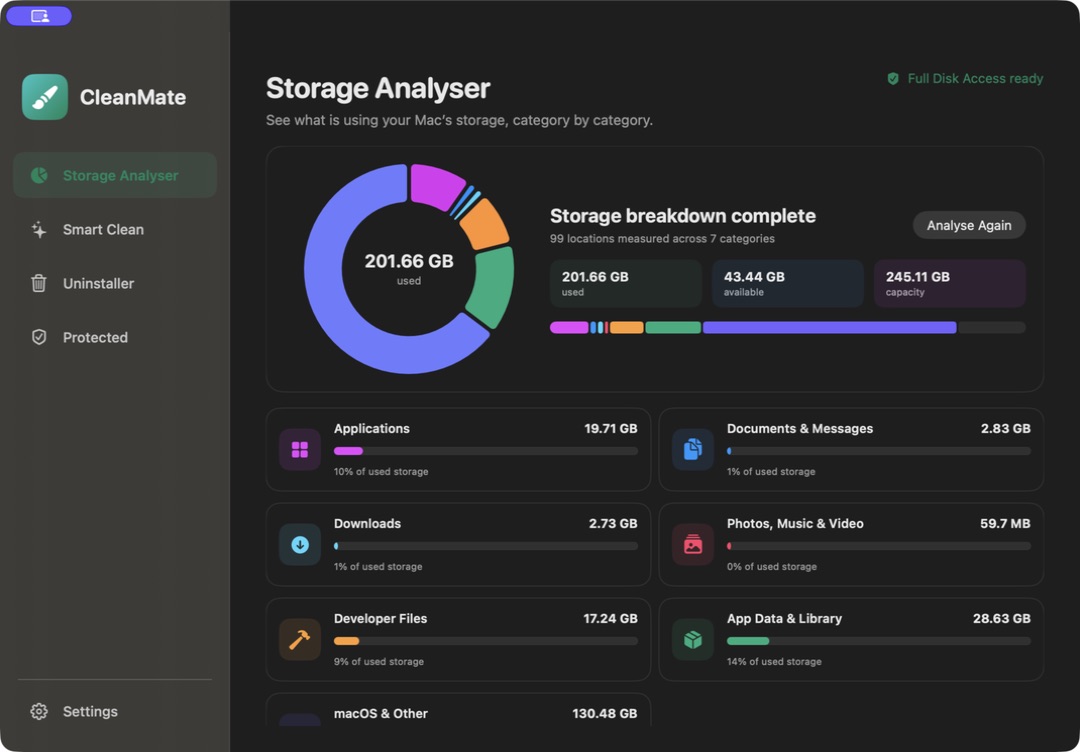The height and width of the screenshot is (752, 1080).
Task: Click the Storage Analyser pie chart icon
Action: click(39, 176)
